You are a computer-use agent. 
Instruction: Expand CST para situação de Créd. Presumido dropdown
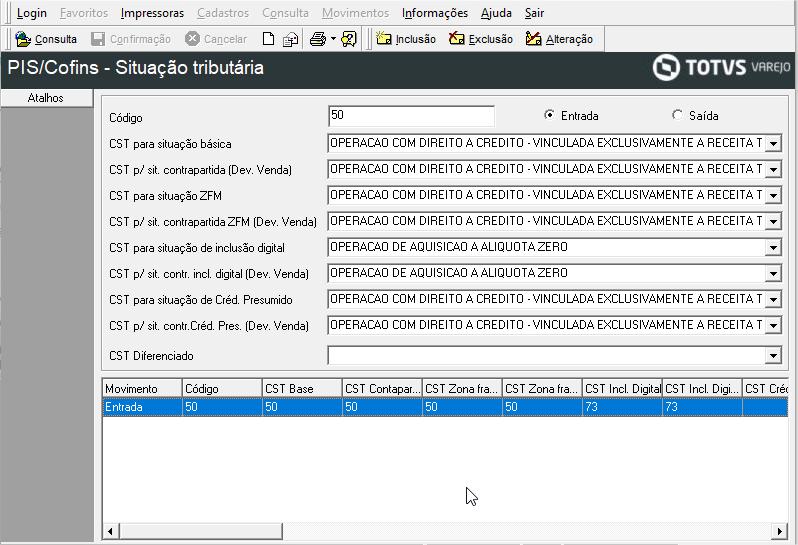(x=773, y=299)
